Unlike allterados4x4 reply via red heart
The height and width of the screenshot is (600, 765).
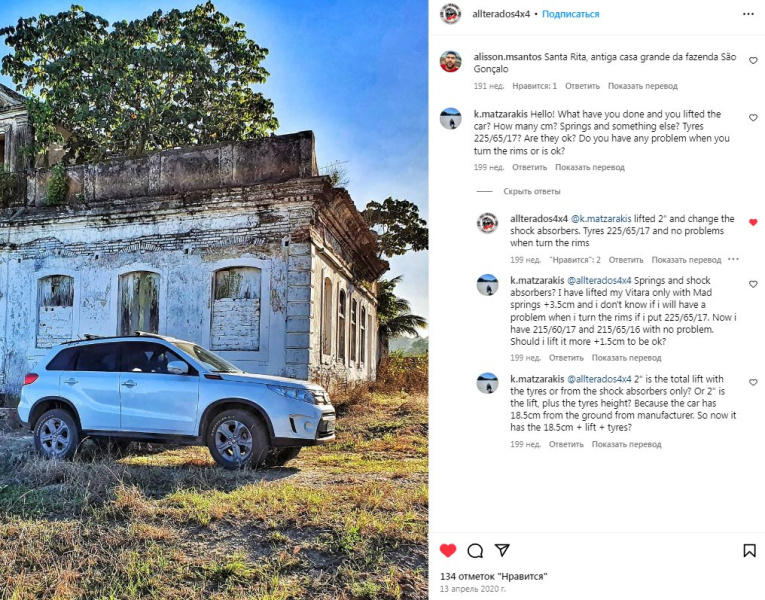[753, 222]
